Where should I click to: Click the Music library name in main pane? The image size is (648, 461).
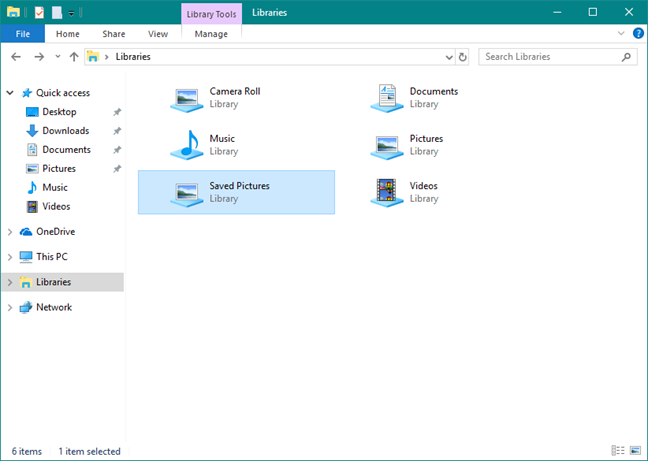pos(222,138)
